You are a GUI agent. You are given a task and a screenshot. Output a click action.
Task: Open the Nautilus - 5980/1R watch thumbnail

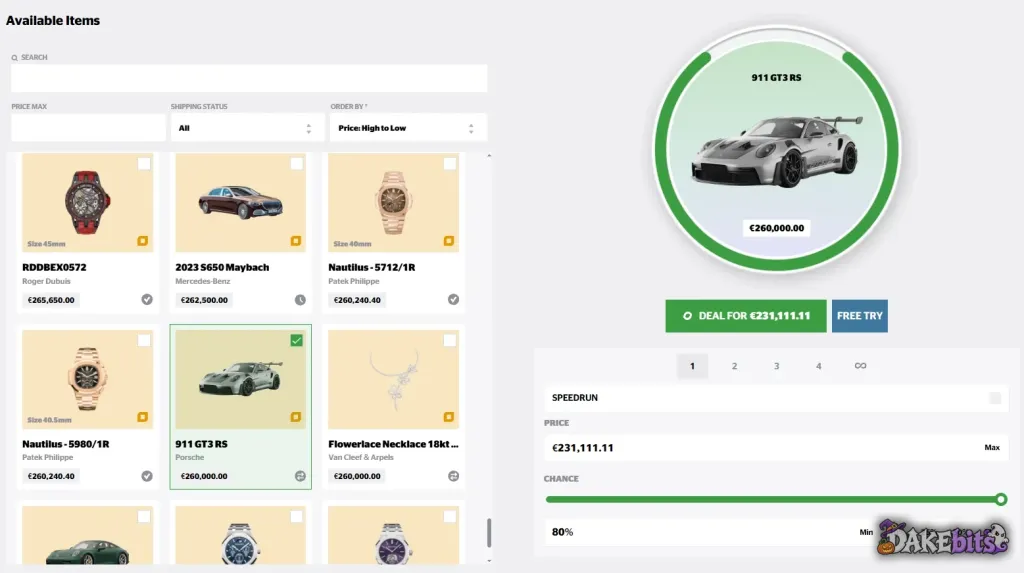88,379
